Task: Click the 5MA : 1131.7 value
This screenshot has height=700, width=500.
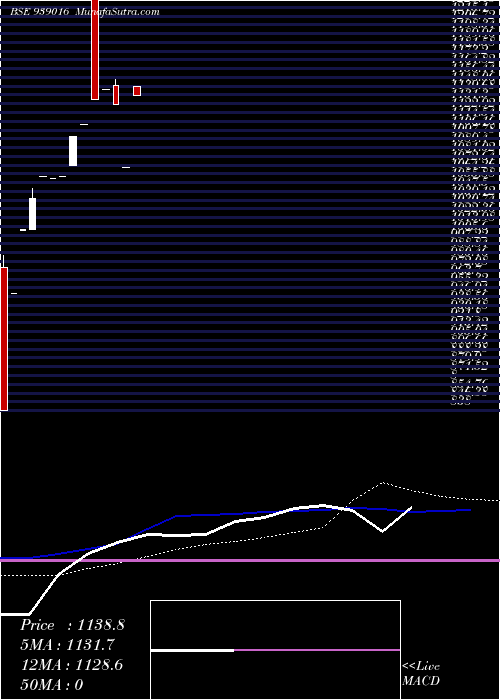Action: (68, 645)
